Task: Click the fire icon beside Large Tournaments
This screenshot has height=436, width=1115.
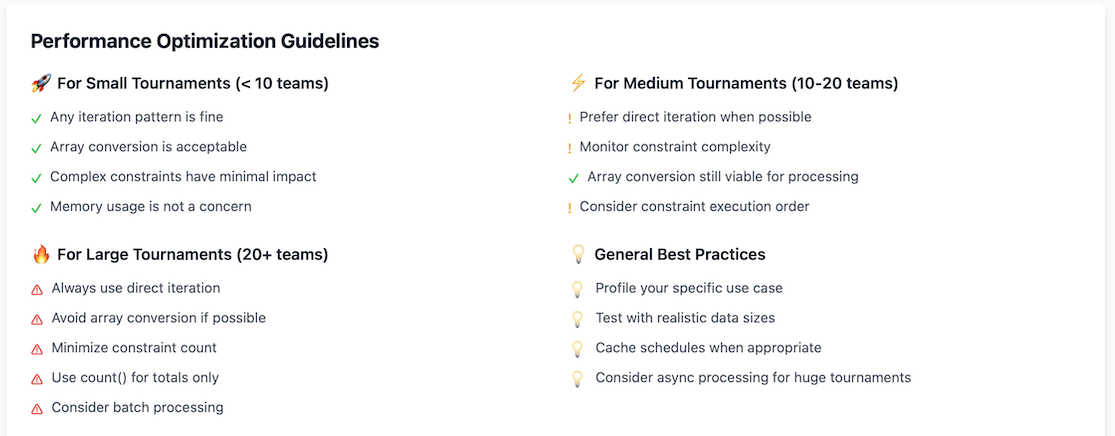Action: (40, 255)
